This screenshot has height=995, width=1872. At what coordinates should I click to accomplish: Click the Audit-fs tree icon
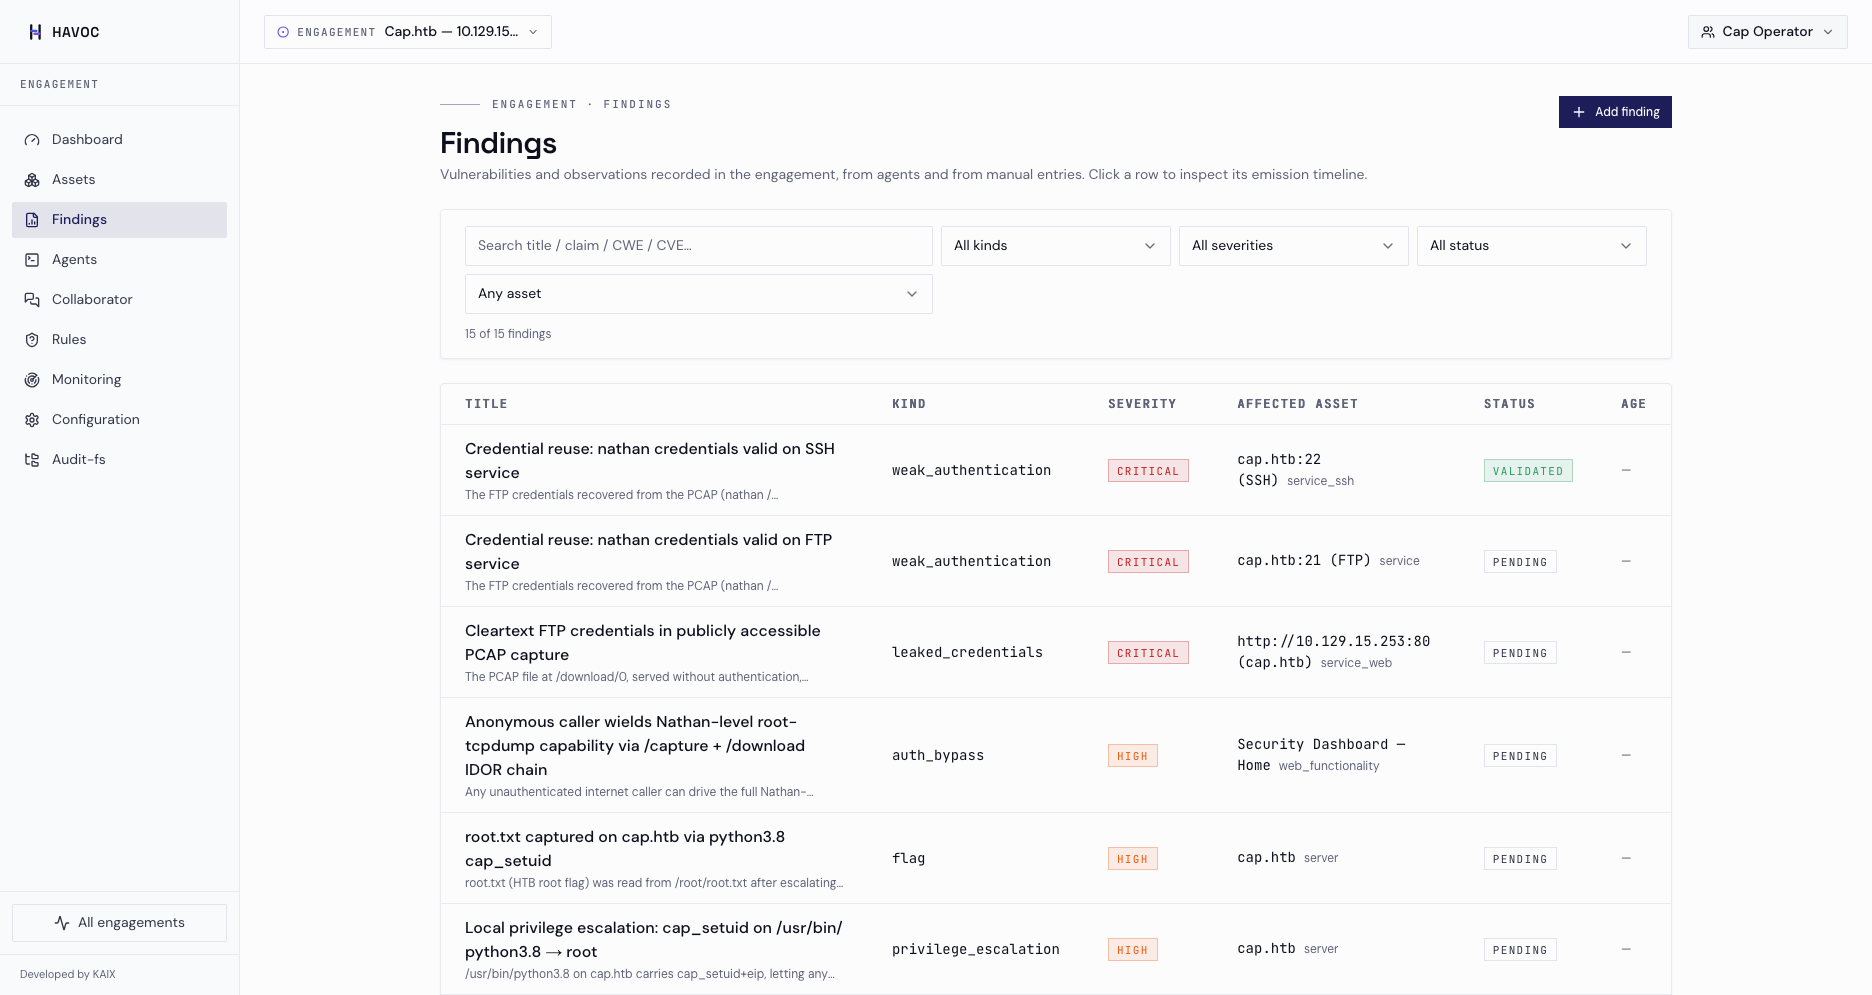(x=32, y=460)
